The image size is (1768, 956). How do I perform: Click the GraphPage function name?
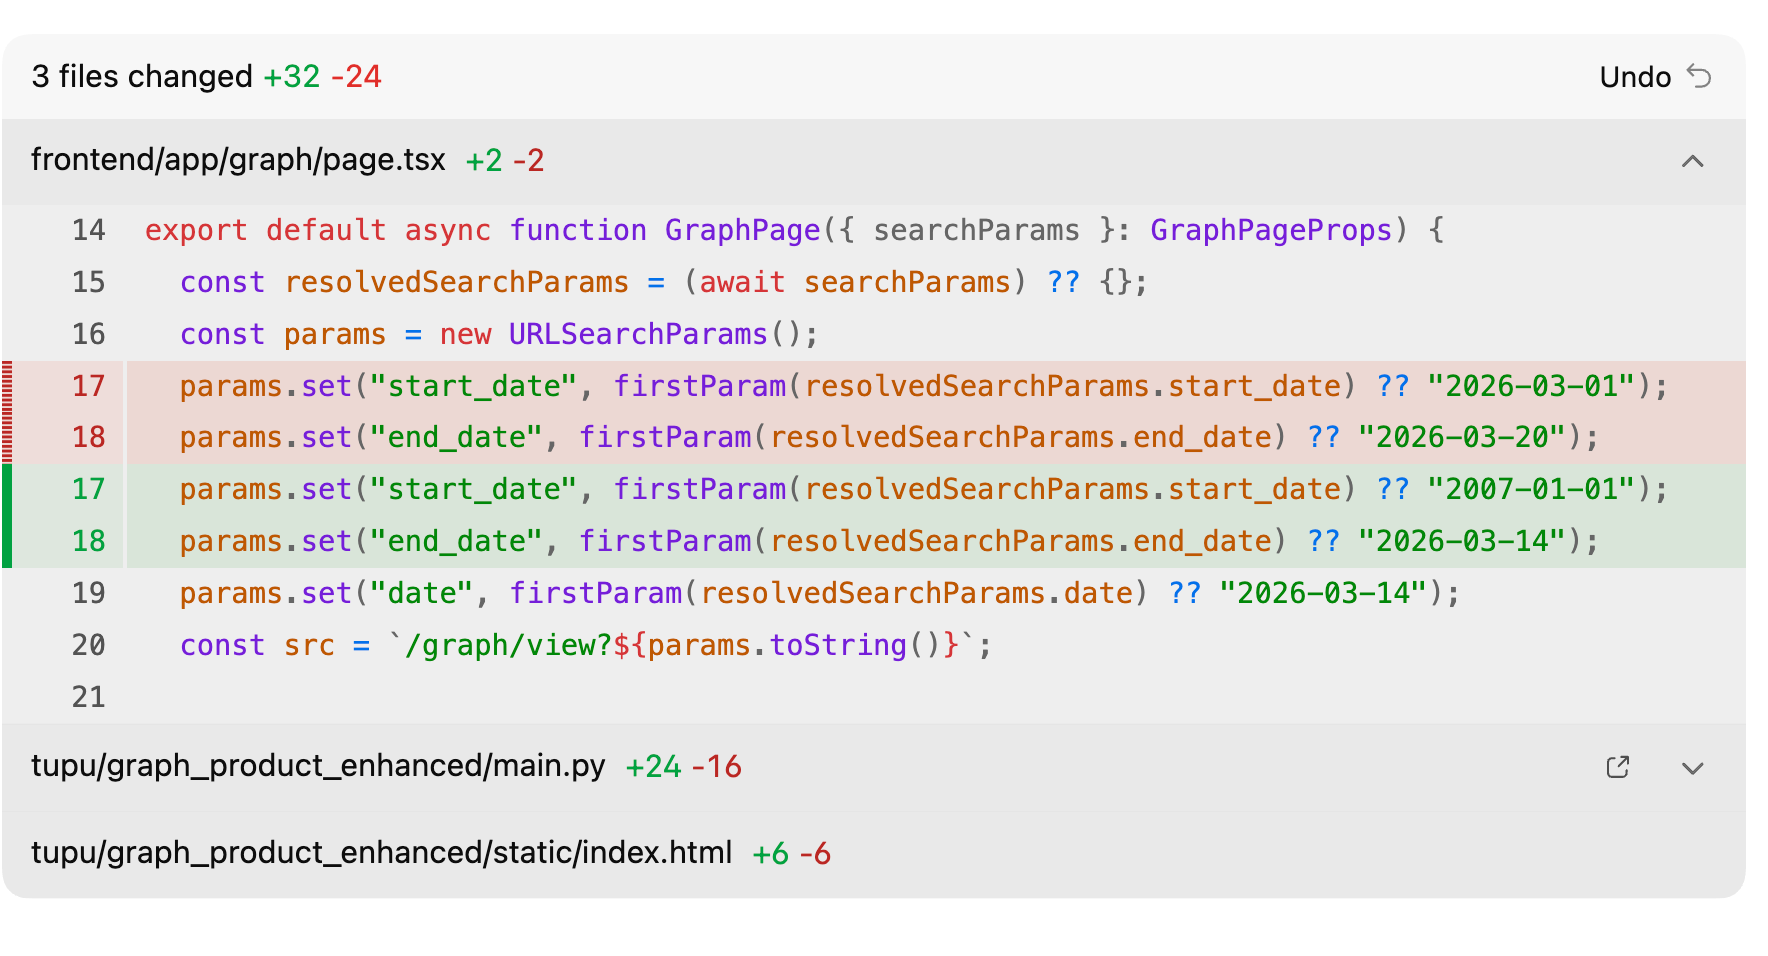(742, 230)
